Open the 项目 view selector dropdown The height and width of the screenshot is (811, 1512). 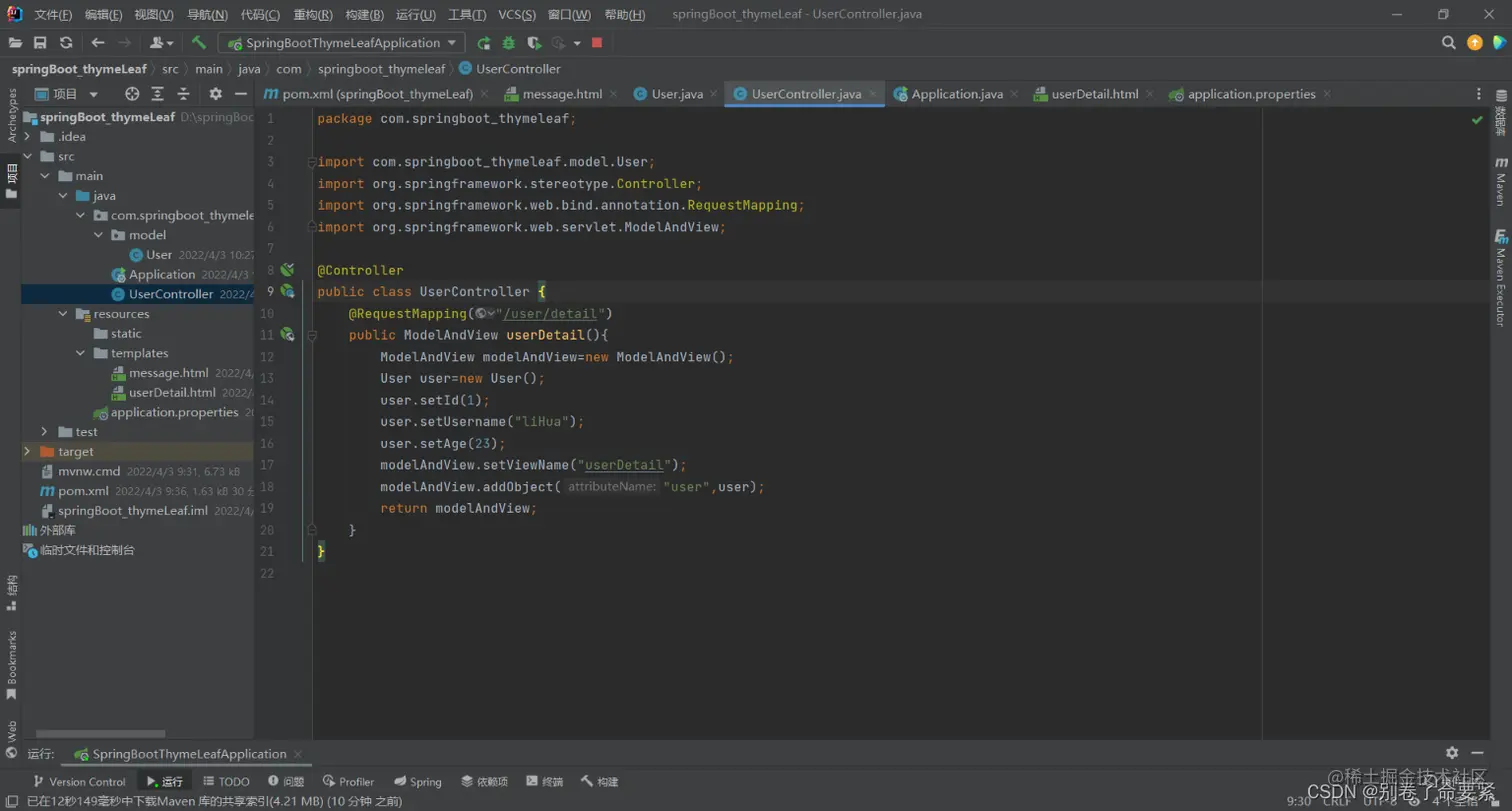(67, 94)
